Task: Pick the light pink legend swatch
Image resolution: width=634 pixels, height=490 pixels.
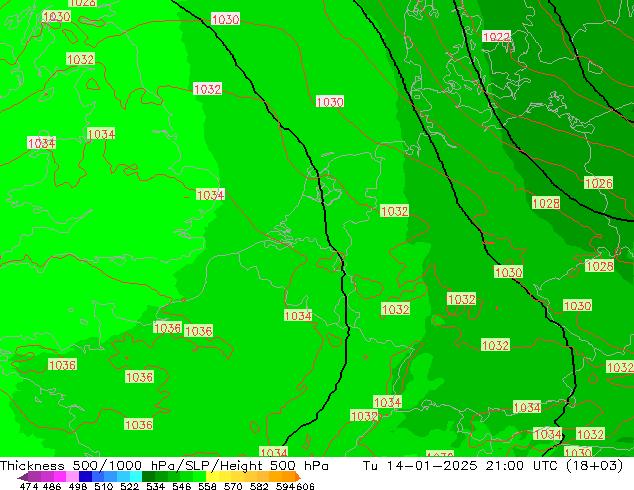Action: tap(72, 477)
